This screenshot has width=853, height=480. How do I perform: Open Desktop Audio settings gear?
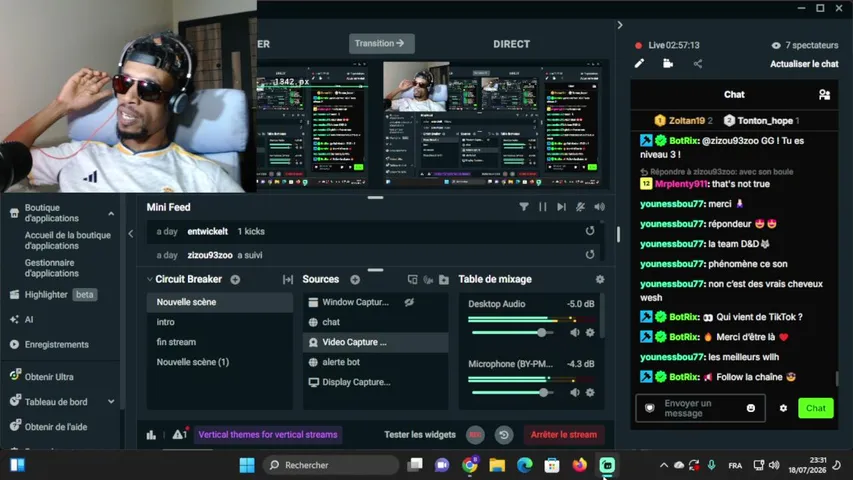590,333
